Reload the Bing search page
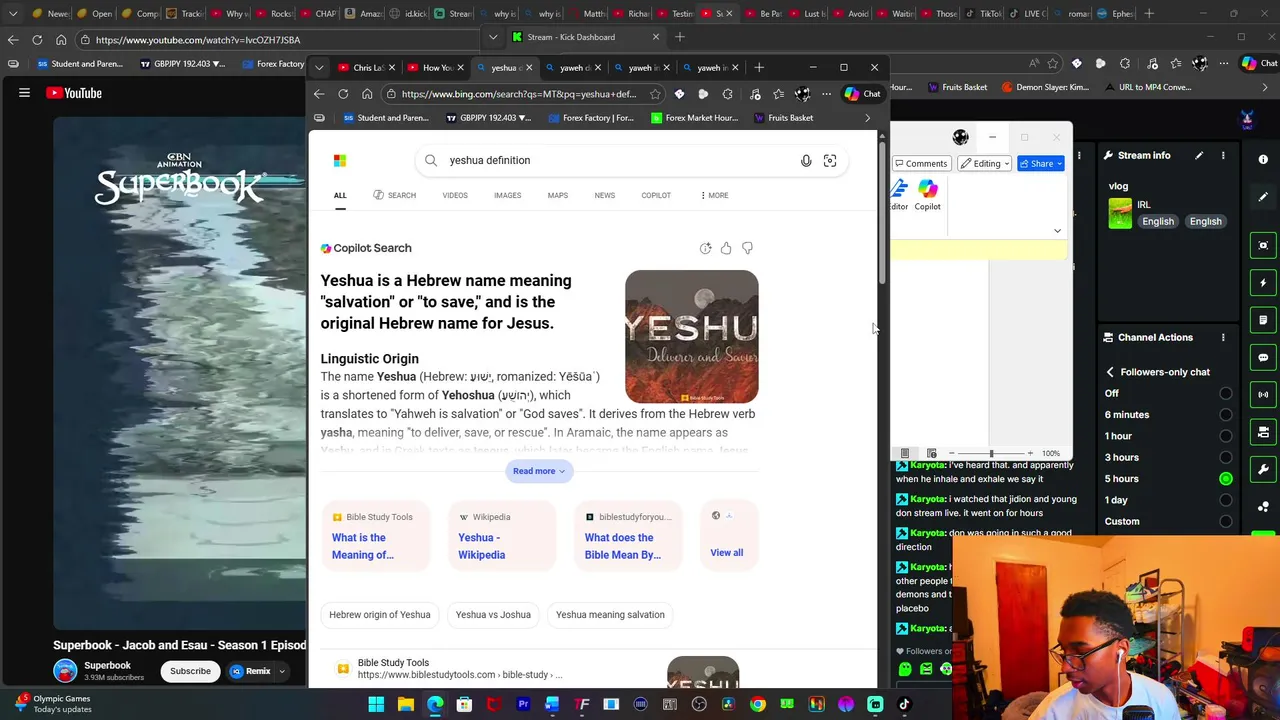Viewport: 1280px width, 720px height. click(x=343, y=94)
